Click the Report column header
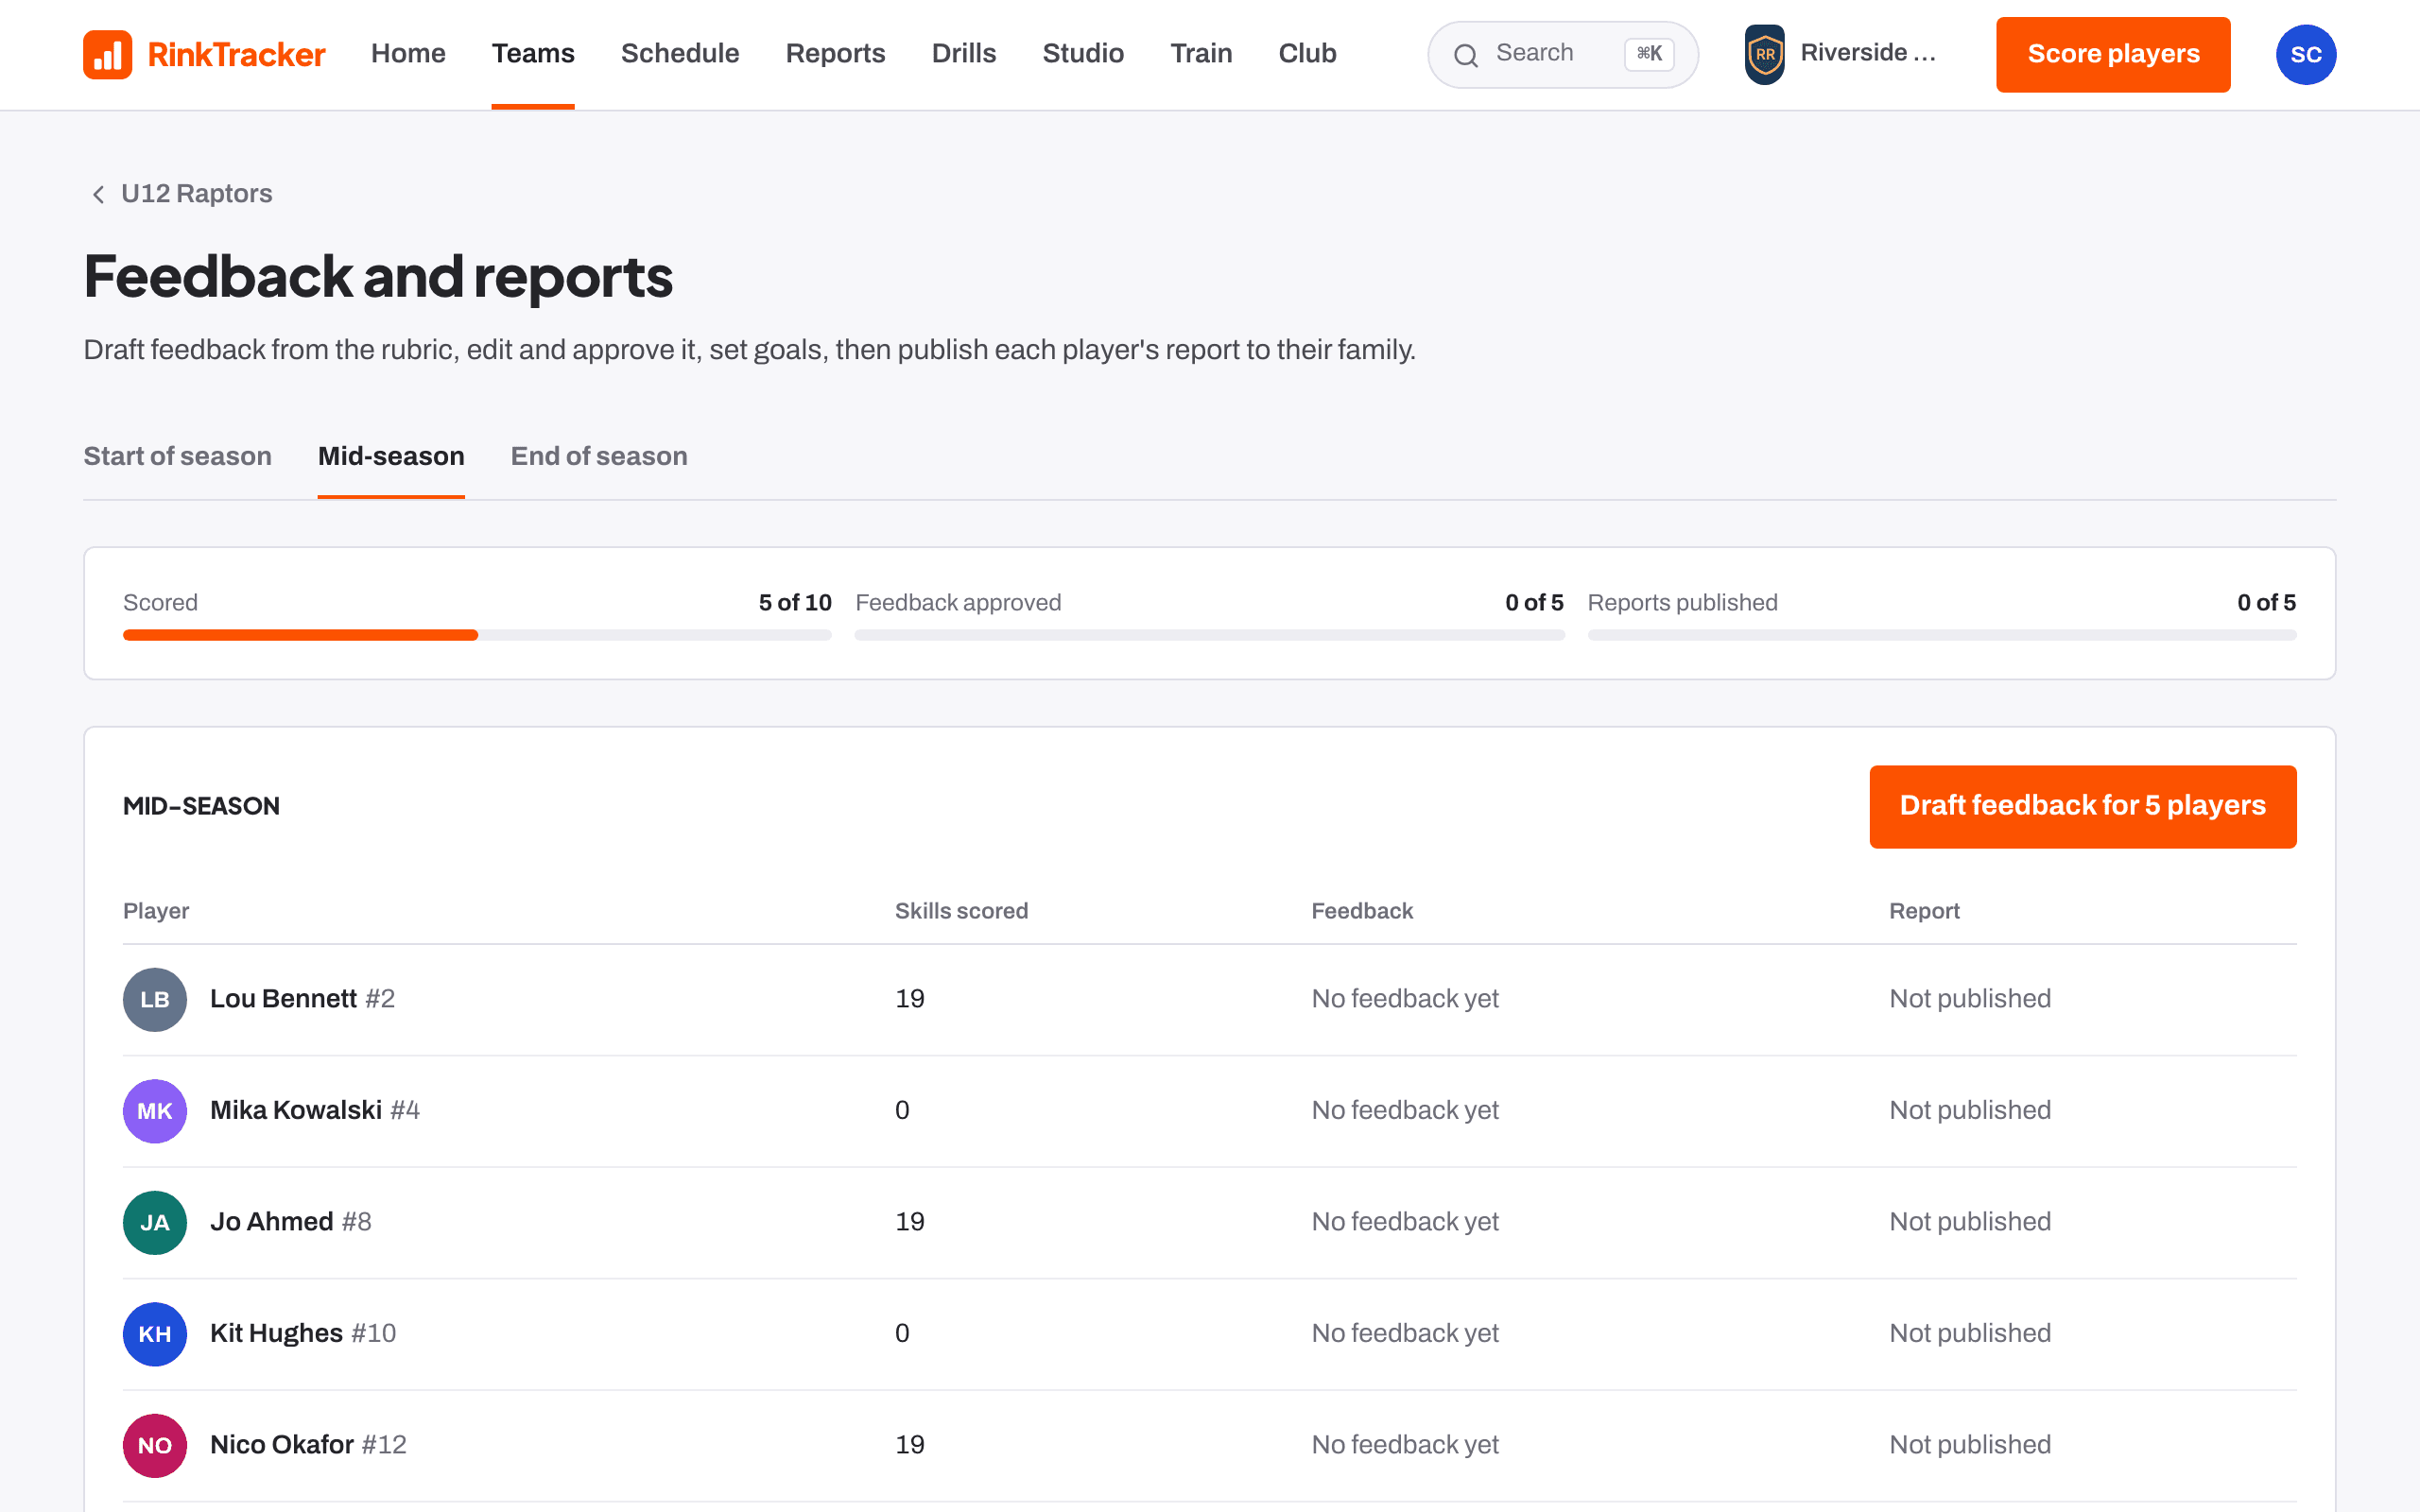 (x=1924, y=911)
